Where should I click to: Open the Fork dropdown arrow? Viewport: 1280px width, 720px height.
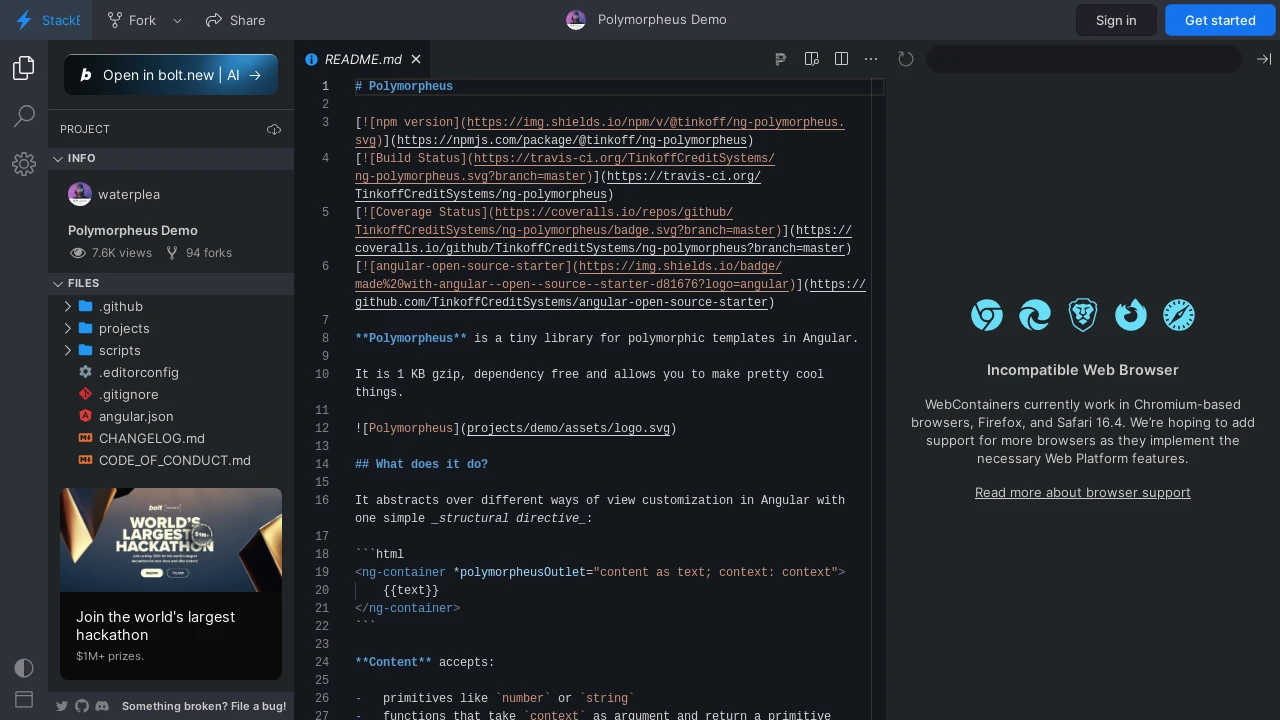coord(177,20)
